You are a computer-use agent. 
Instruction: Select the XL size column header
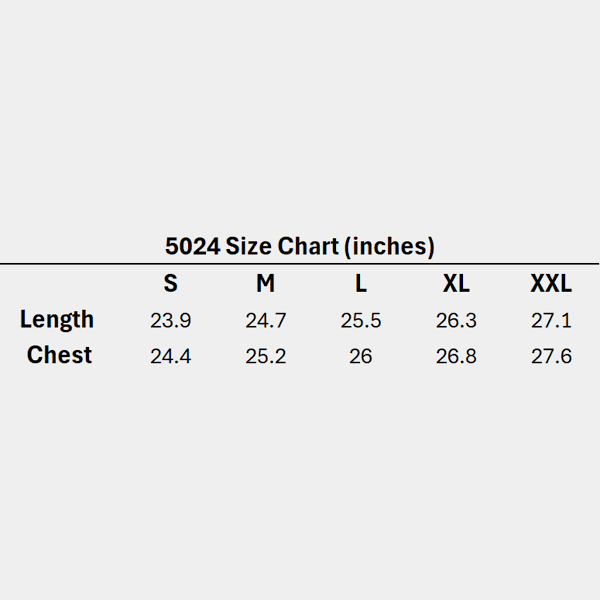pyautogui.click(x=456, y=284)
